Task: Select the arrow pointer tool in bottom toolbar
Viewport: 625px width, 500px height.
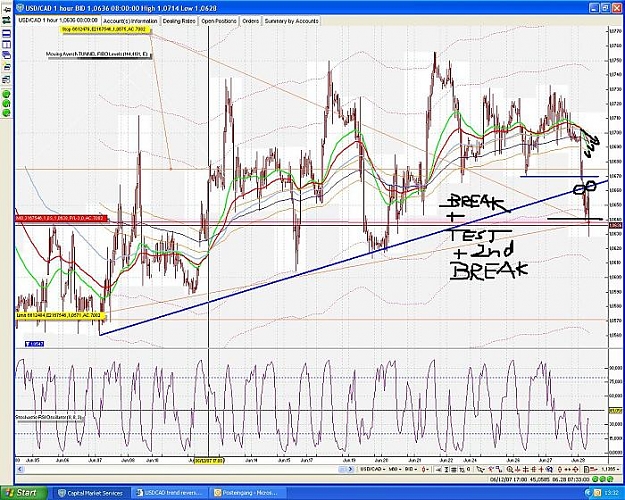Action: (x=480, y=469)
